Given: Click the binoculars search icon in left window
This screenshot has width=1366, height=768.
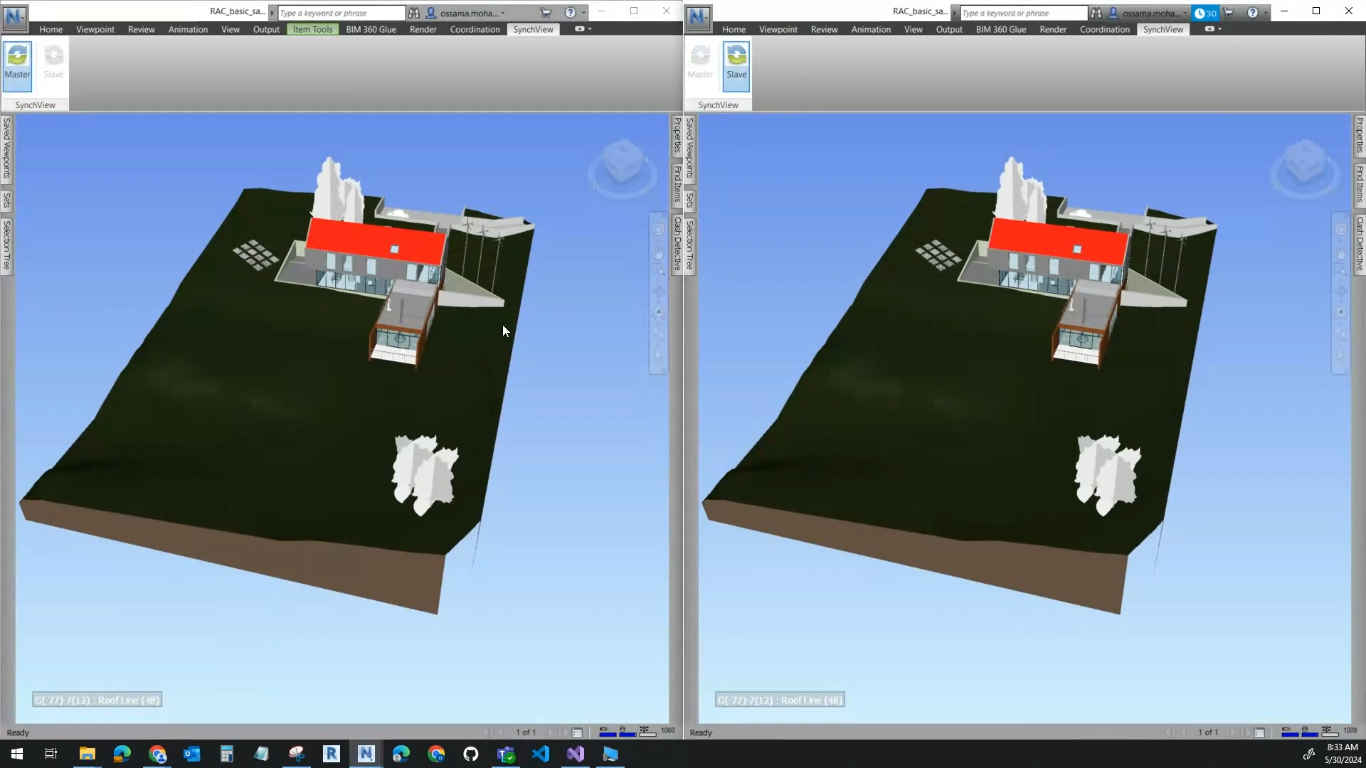Looking at the screenshot, I should click(x=415, y=13).
